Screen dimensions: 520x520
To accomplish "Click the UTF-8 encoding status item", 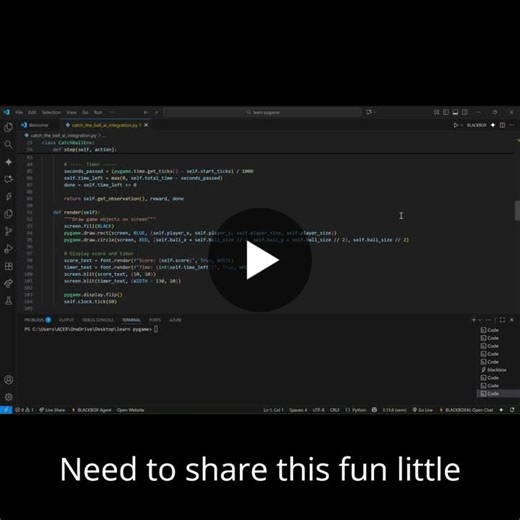I will (318, 410).
